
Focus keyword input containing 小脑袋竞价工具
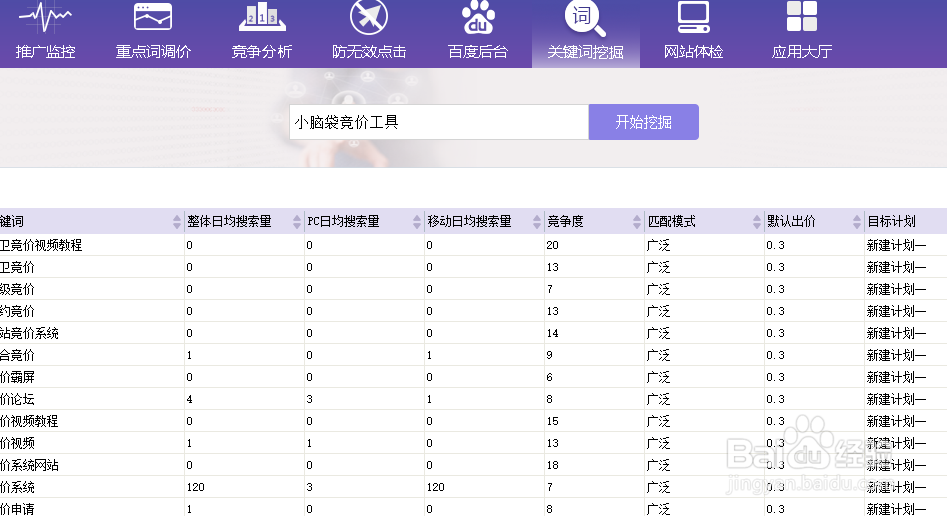[x=439, y=122]
